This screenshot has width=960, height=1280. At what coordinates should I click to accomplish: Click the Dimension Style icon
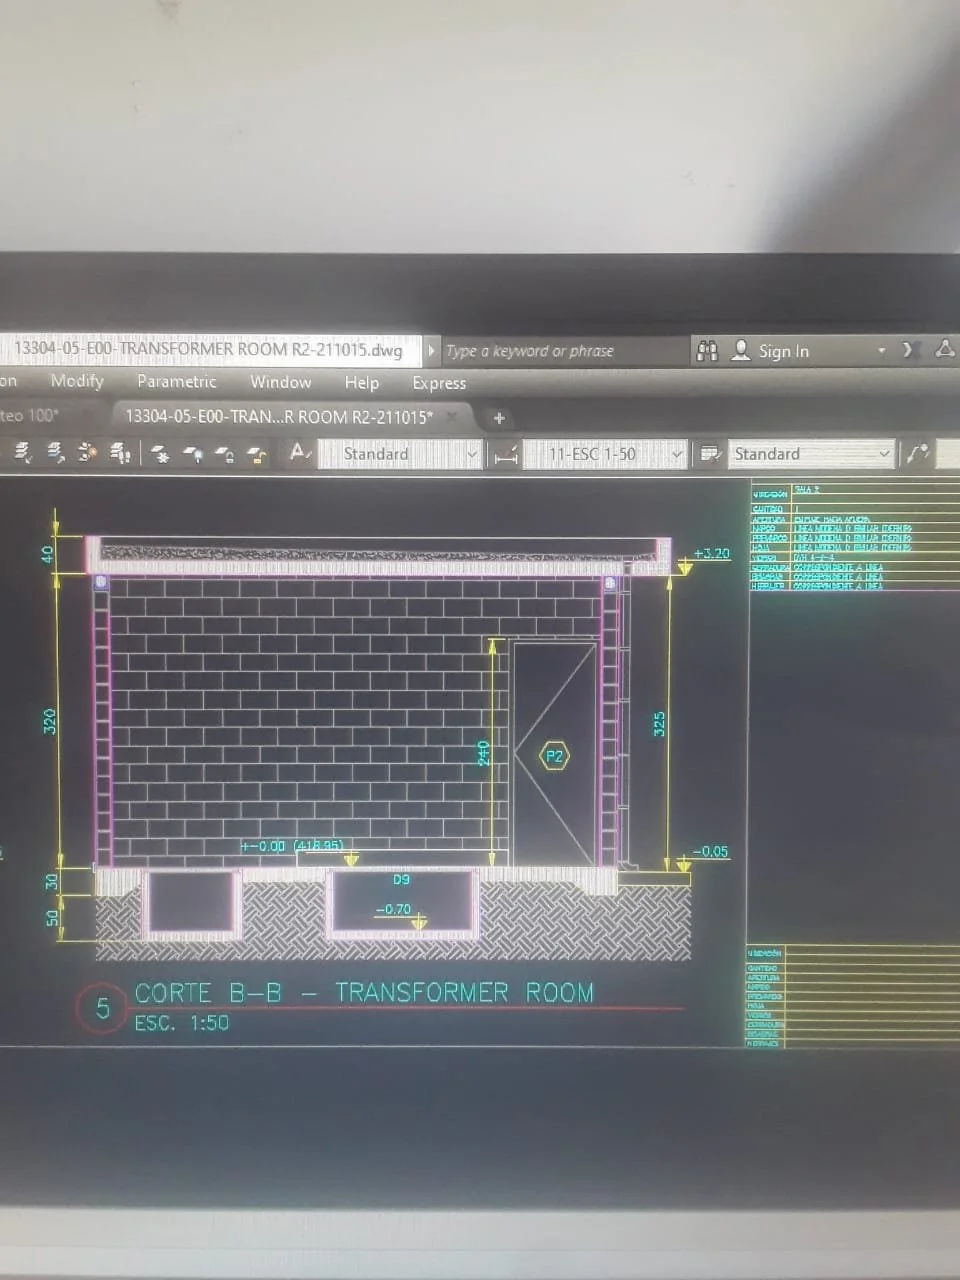pos(507,455)
